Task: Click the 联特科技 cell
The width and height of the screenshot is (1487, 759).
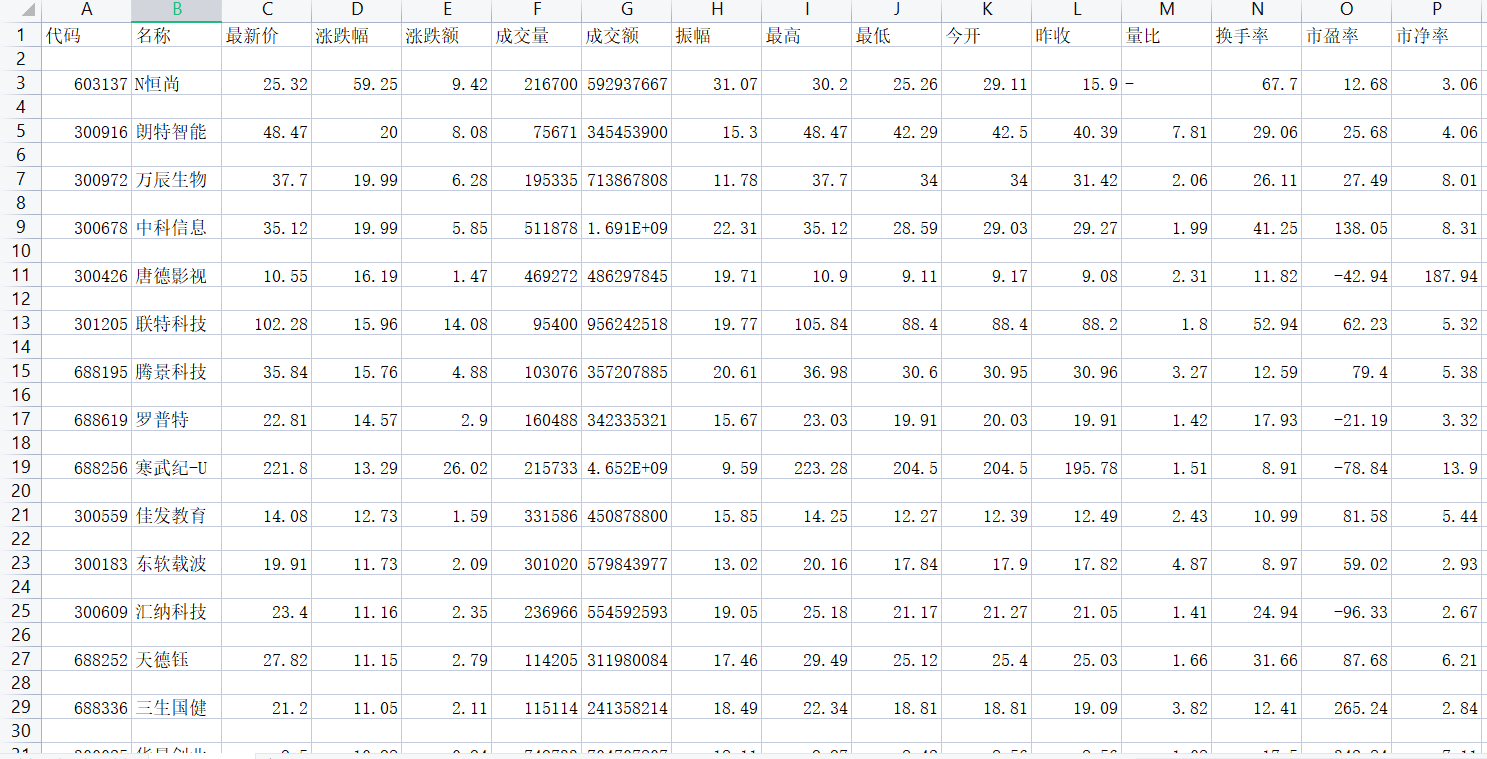Action: [177, 323]
